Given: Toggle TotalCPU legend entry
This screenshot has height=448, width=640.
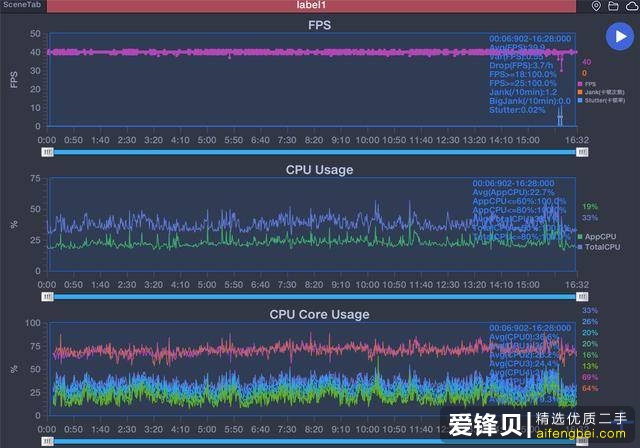Looking at the screenshot, I should coord(598,245).
